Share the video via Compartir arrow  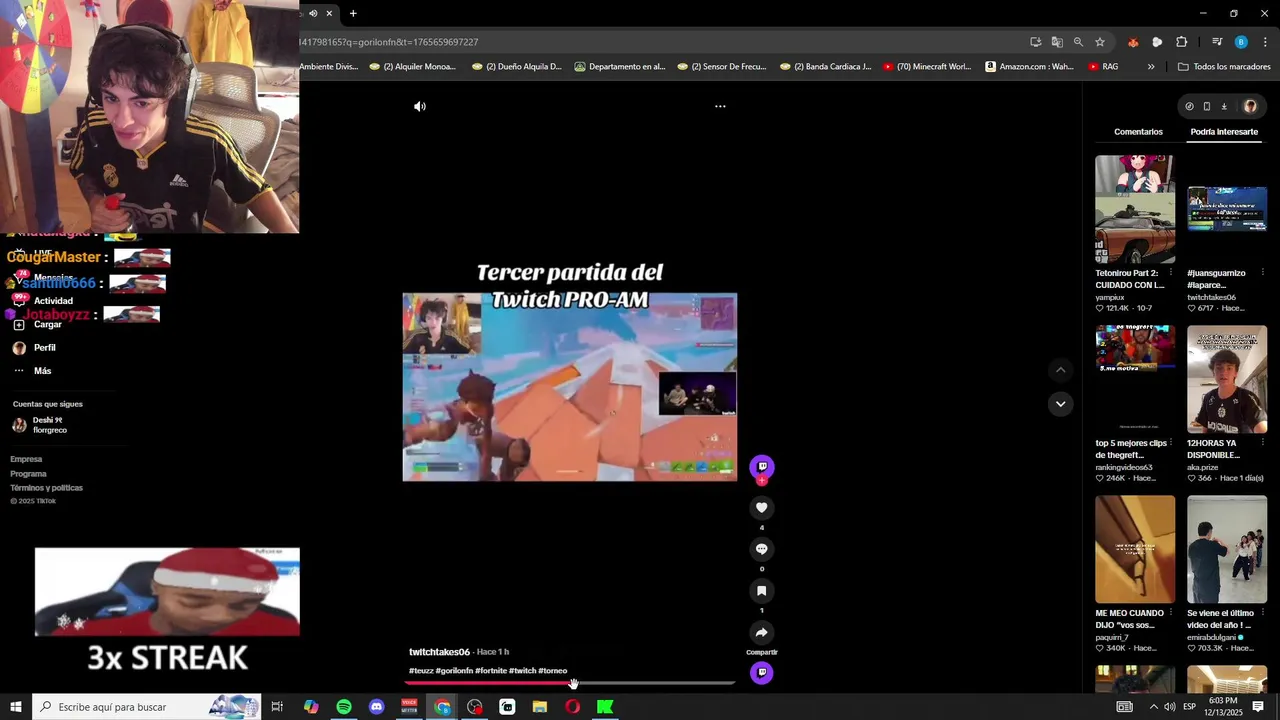pos(761,633)
